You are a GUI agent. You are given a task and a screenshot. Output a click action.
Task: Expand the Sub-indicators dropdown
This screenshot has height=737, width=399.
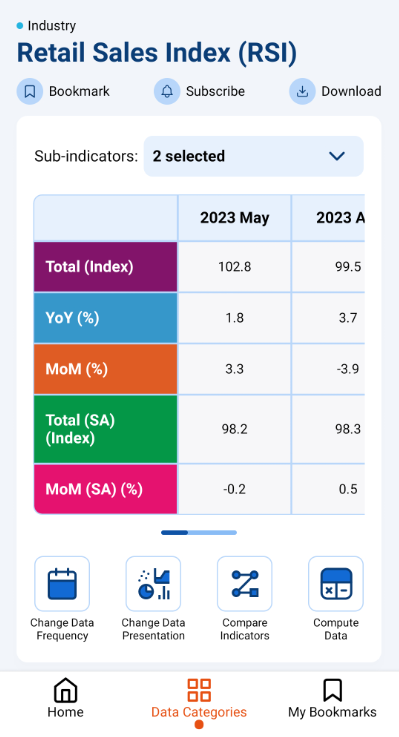click(253, 157)
